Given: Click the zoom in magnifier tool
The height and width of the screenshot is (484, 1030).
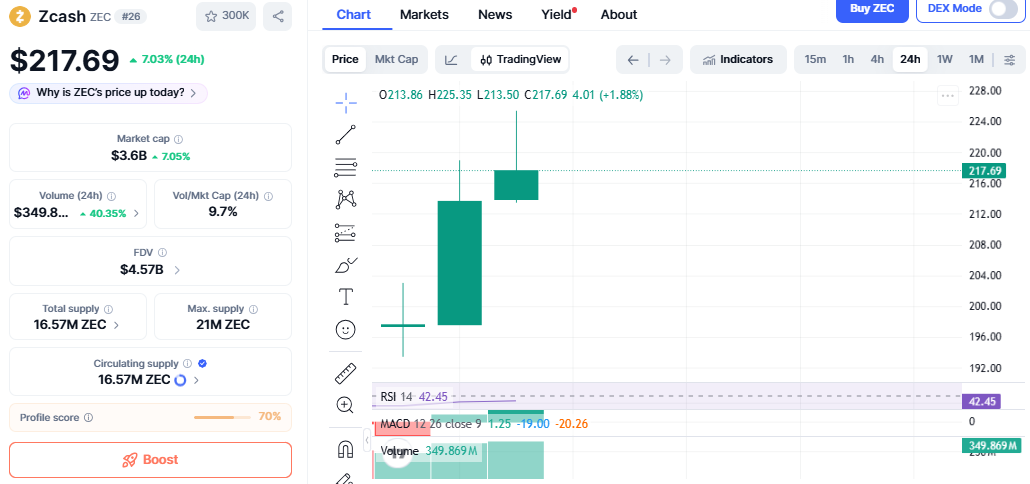Looking at the screenshot, I should 346,405.
